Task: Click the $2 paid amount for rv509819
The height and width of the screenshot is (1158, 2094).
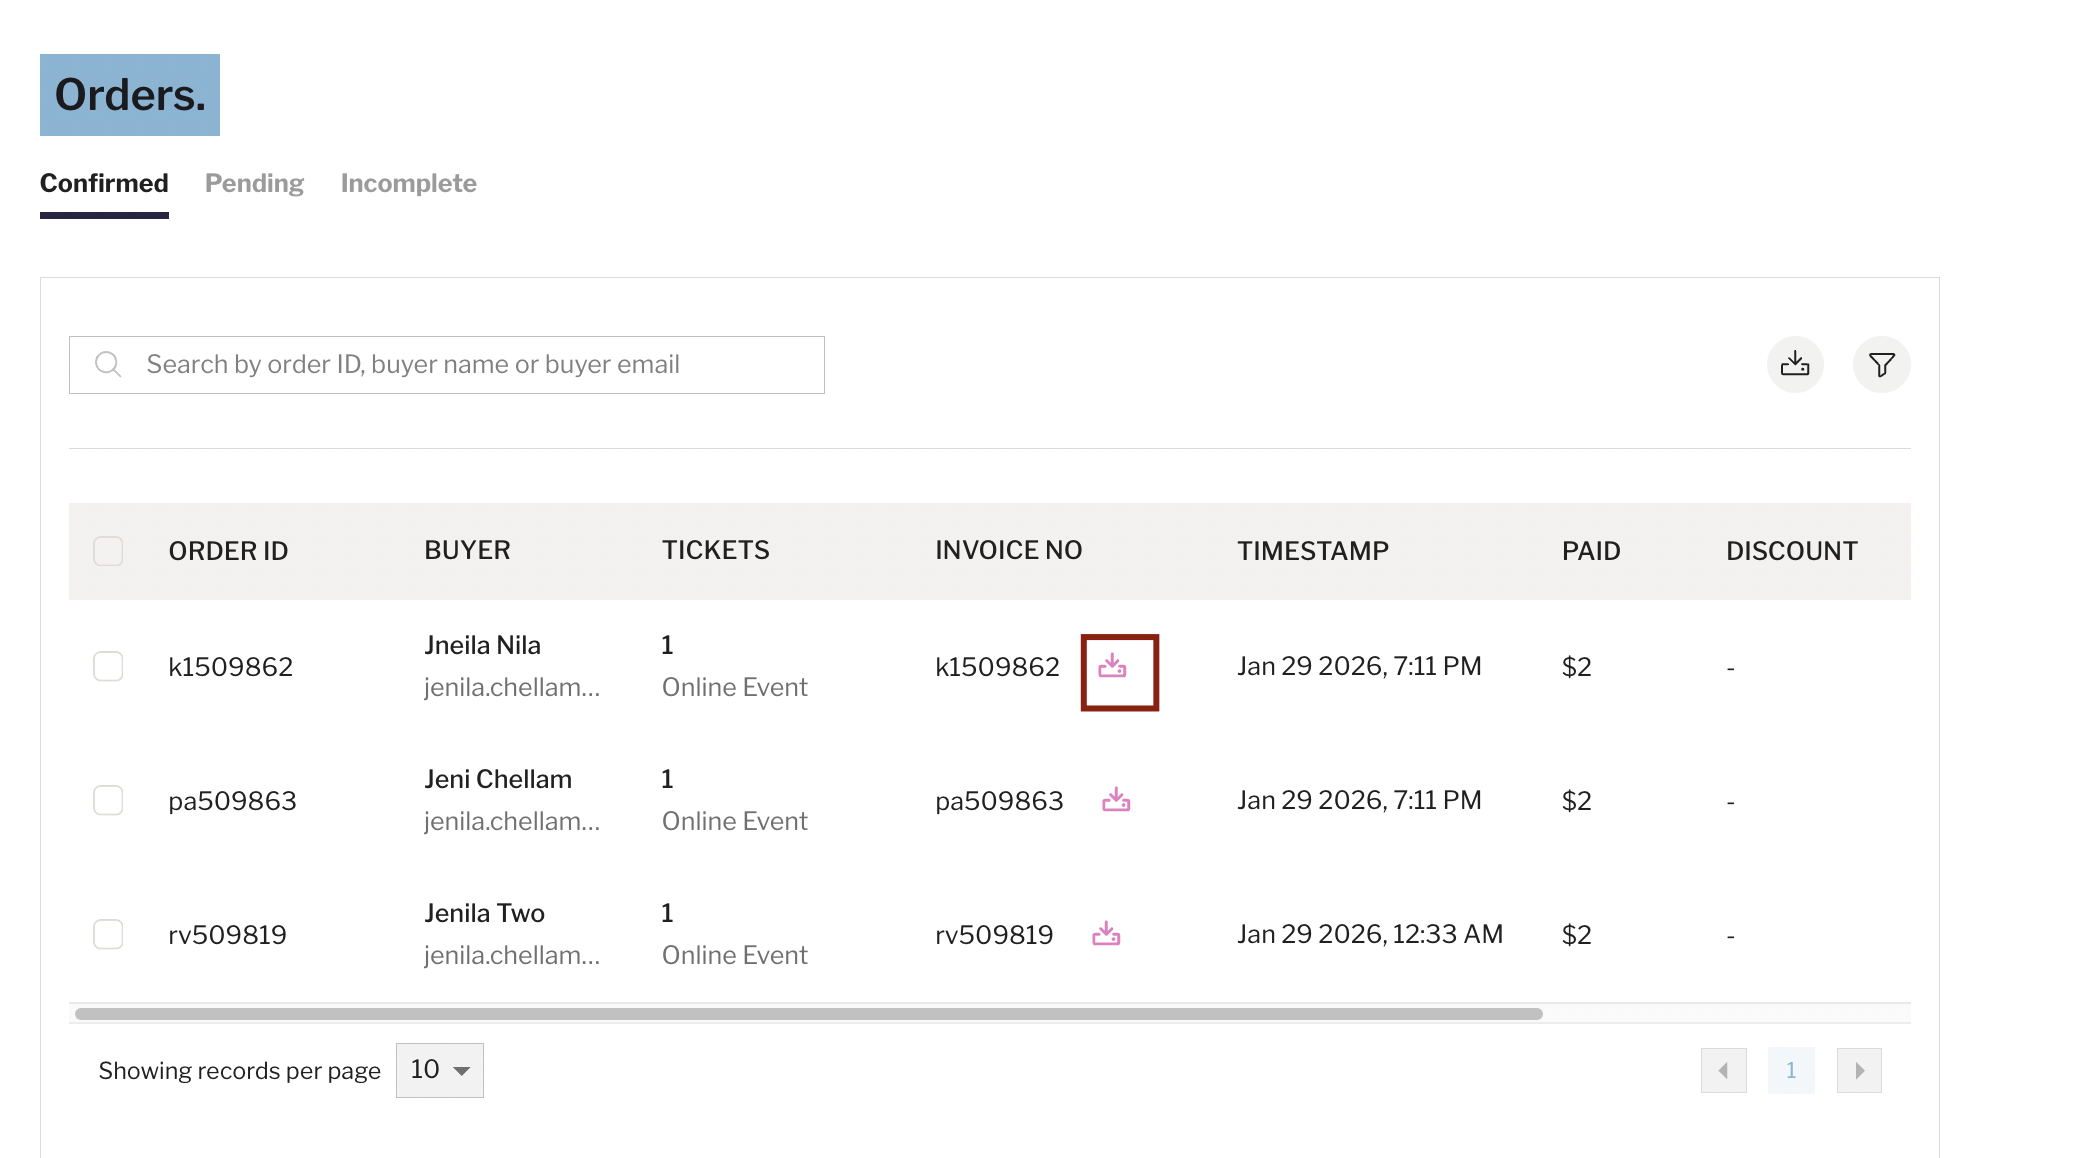Action: [1576, 935]
